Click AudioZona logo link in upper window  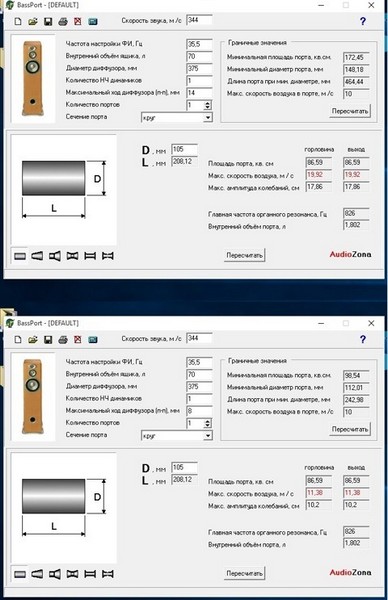350,254
